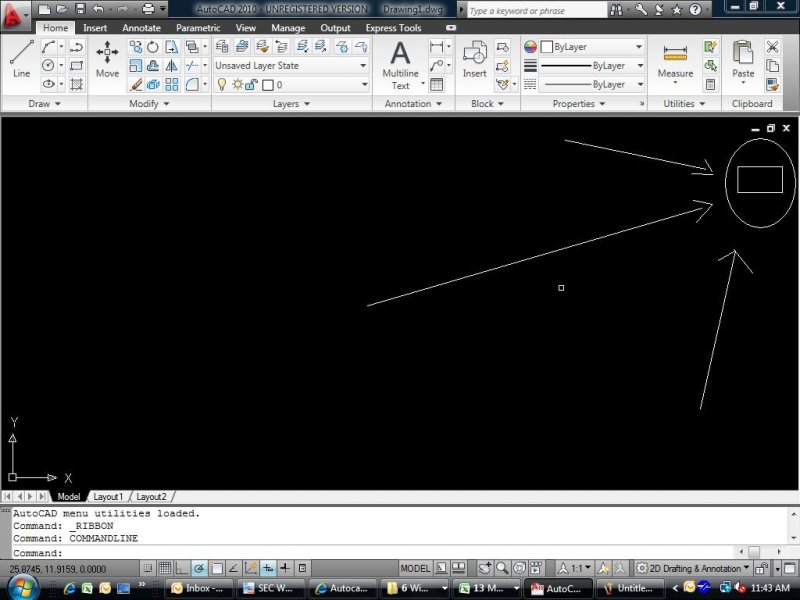800x600 pixels.
Task: Click the Plot printer icon
Action: click(148, 9)
